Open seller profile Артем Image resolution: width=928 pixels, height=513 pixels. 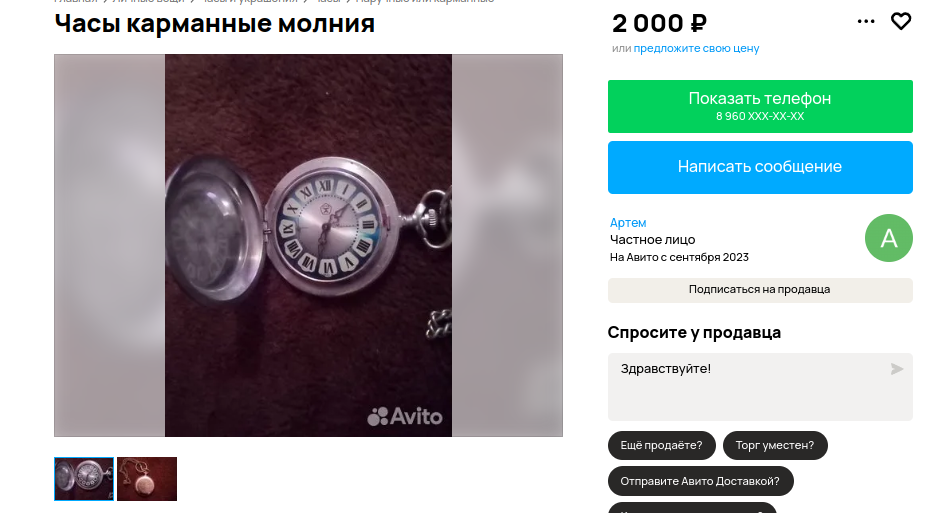pyautogui.click(x=628, y=223)
